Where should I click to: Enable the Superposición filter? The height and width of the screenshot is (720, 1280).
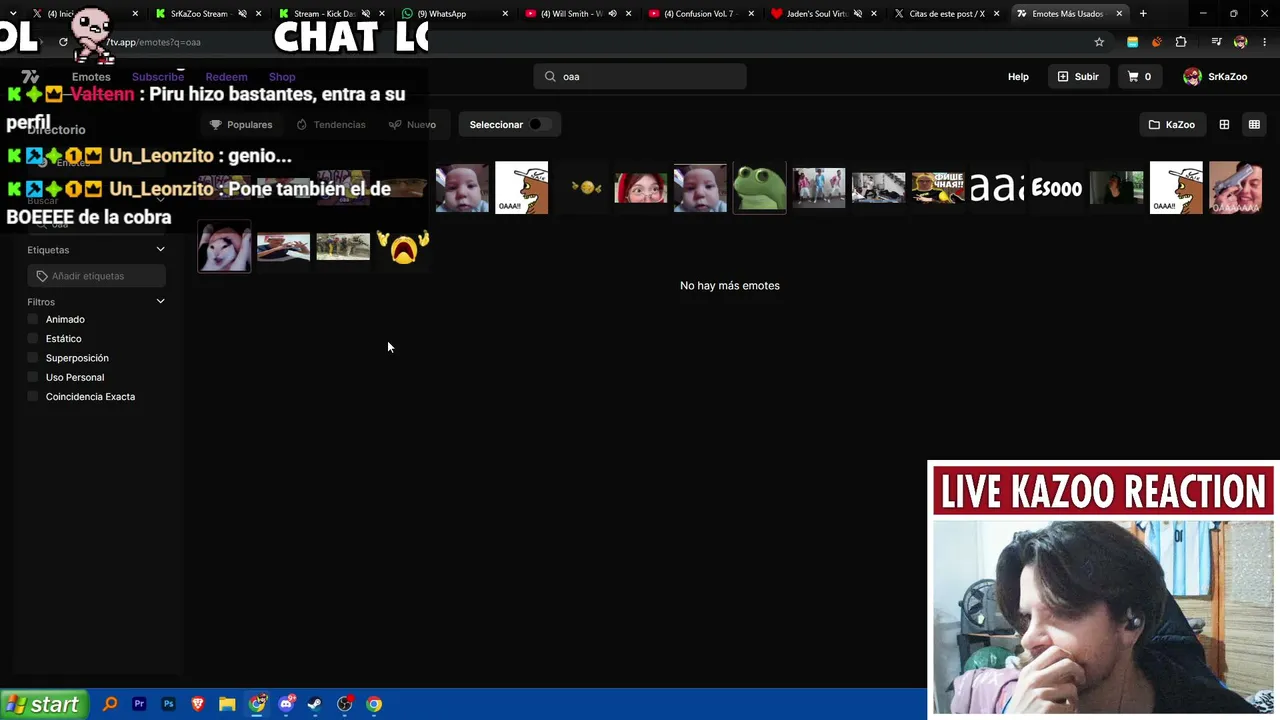click(x=33, y=358)
